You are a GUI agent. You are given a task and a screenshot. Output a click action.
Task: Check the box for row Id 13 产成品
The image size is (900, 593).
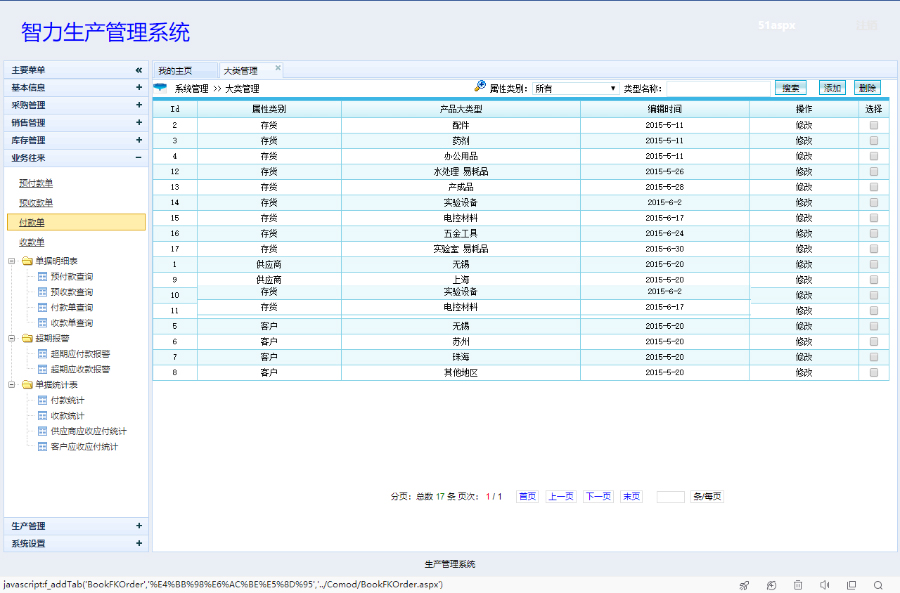(x=874, y=187)
